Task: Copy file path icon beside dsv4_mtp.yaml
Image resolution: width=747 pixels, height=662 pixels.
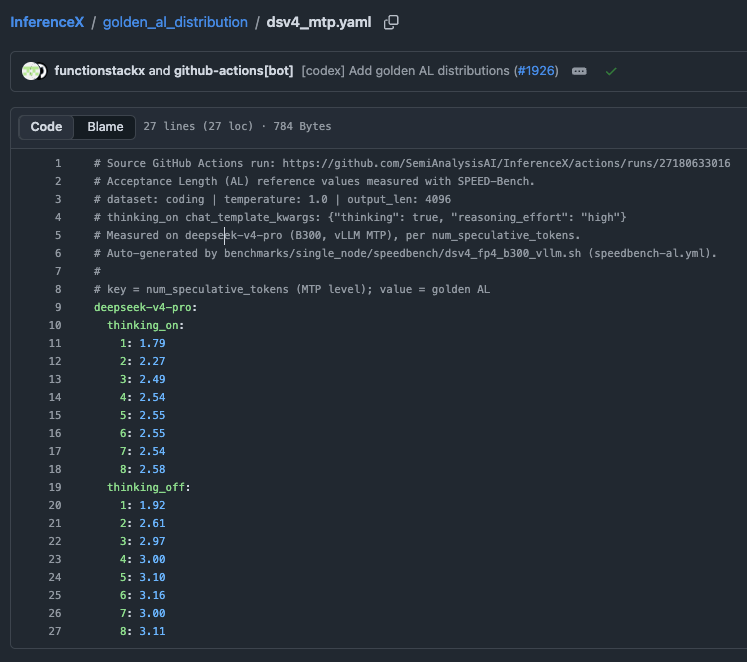Action: [x=391, y=22]
